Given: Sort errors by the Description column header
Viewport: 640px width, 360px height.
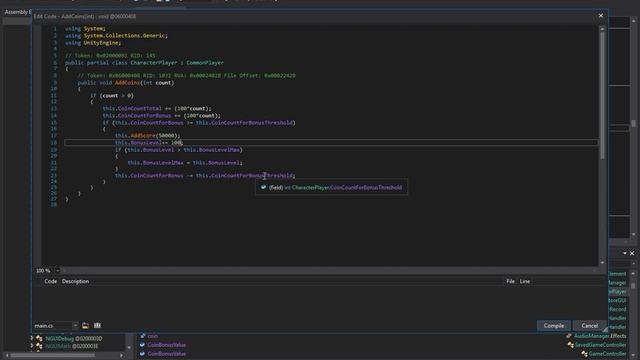Looking at the screenshot, I should 76,281.
